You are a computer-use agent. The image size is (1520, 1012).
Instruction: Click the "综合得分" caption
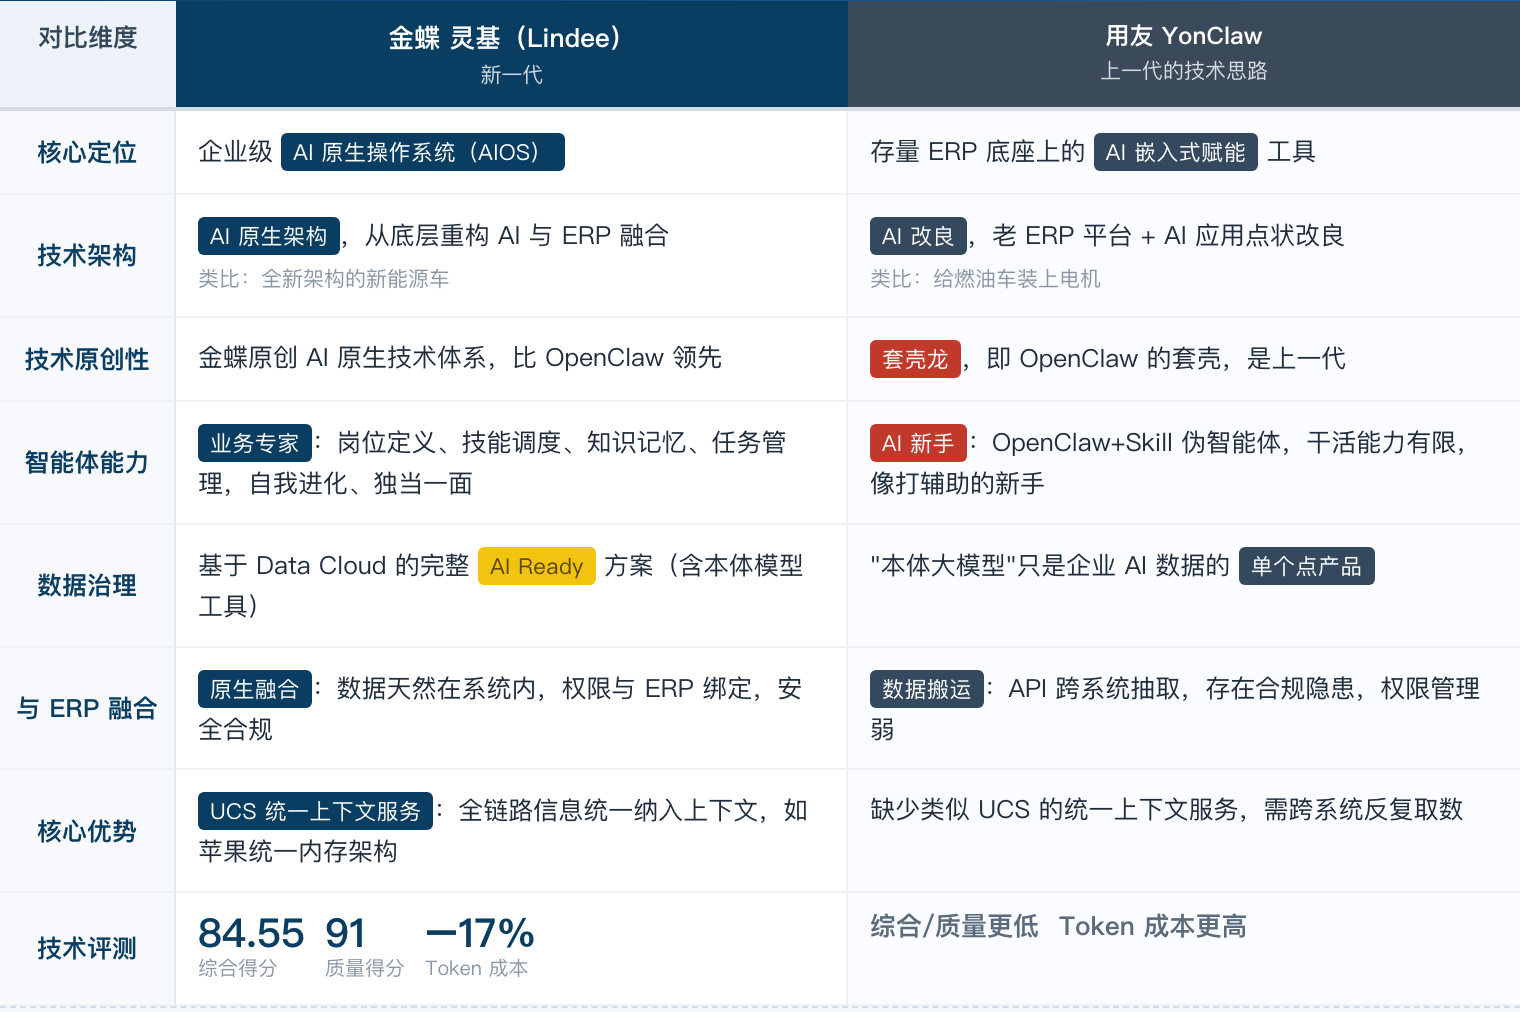(238, 968)
